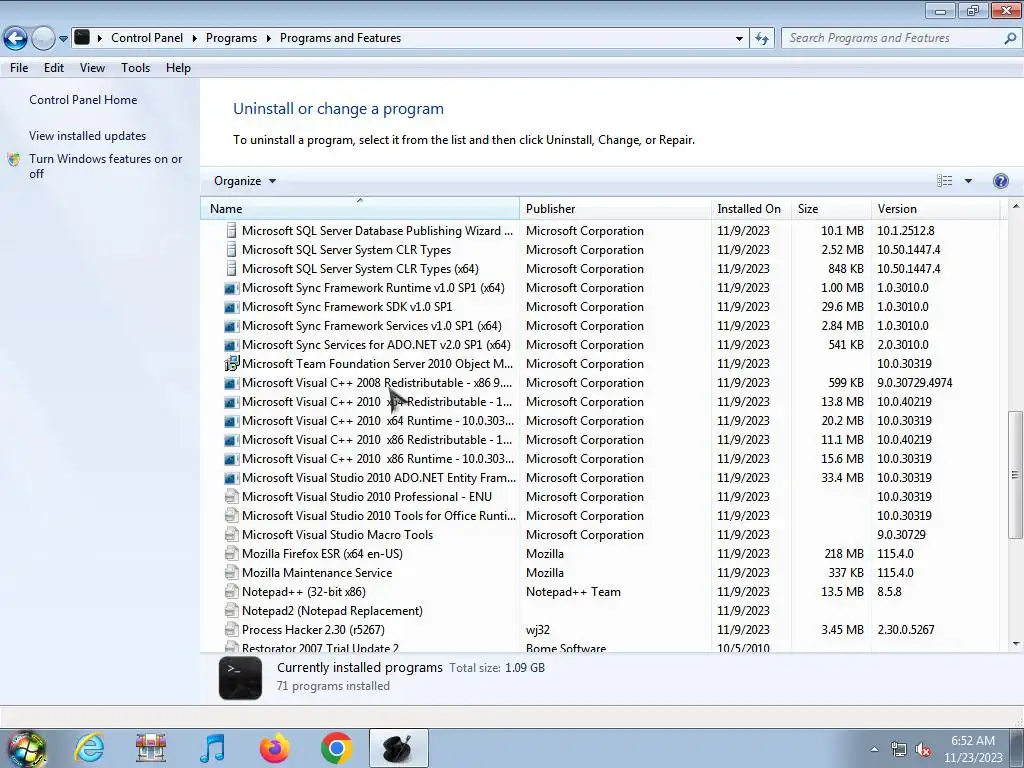This screenshot has height=768, width=1024.
Task: Click the music note taskbar icon
Action: pos(213,748)
